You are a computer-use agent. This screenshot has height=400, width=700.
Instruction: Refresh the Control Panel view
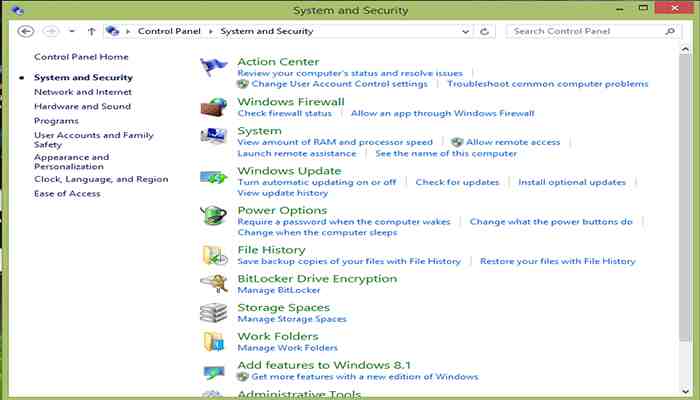(484, 31)
